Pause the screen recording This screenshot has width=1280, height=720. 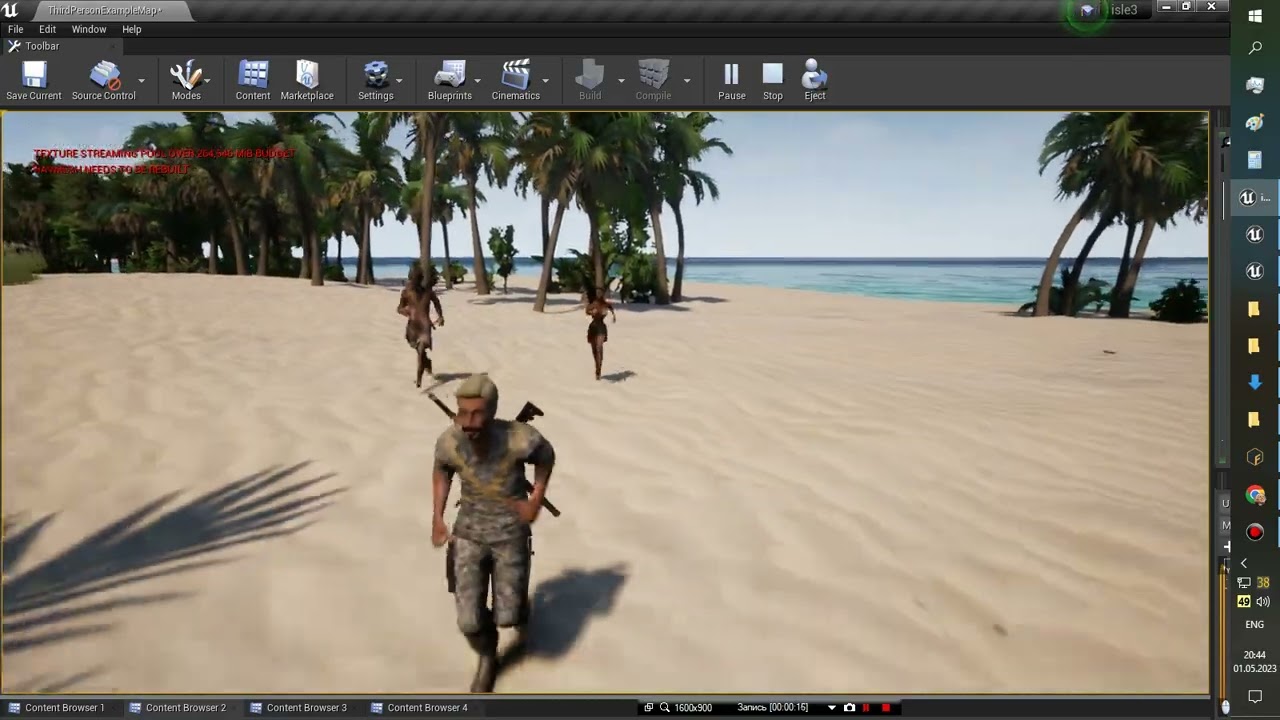866,708
